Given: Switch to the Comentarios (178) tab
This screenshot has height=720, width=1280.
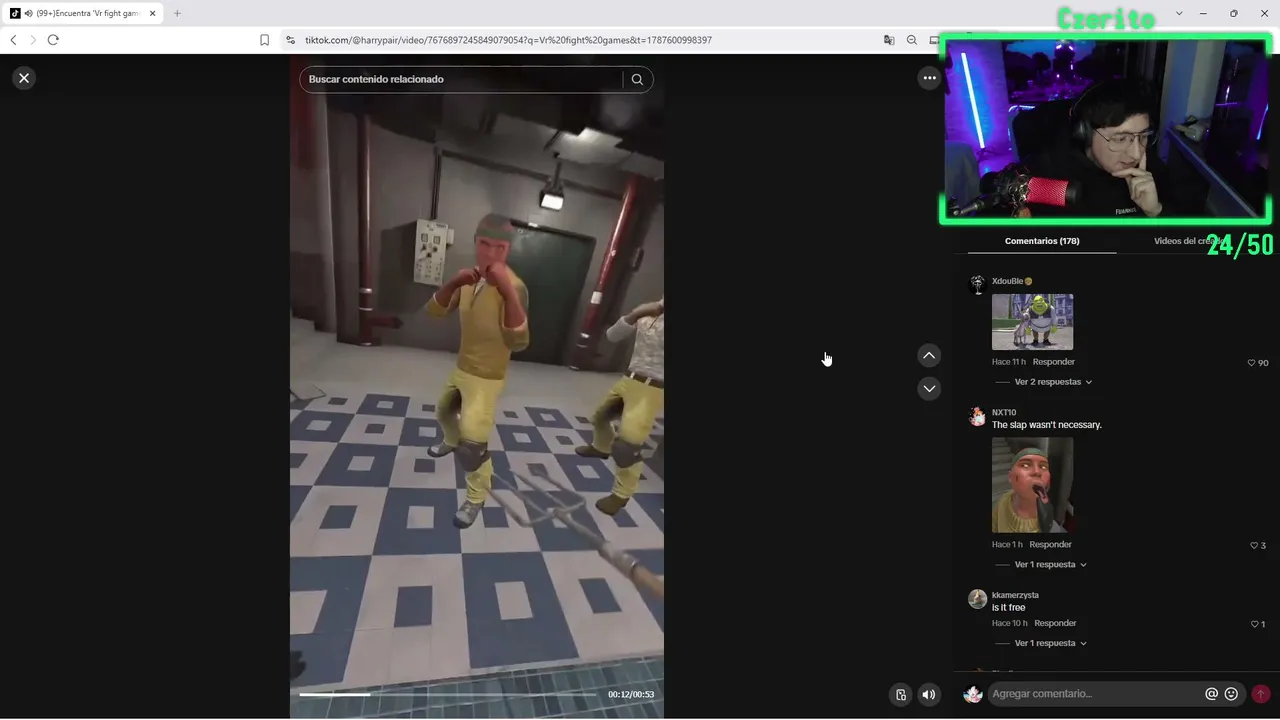Looking at the screenshot, I should tap(1042, 241).
